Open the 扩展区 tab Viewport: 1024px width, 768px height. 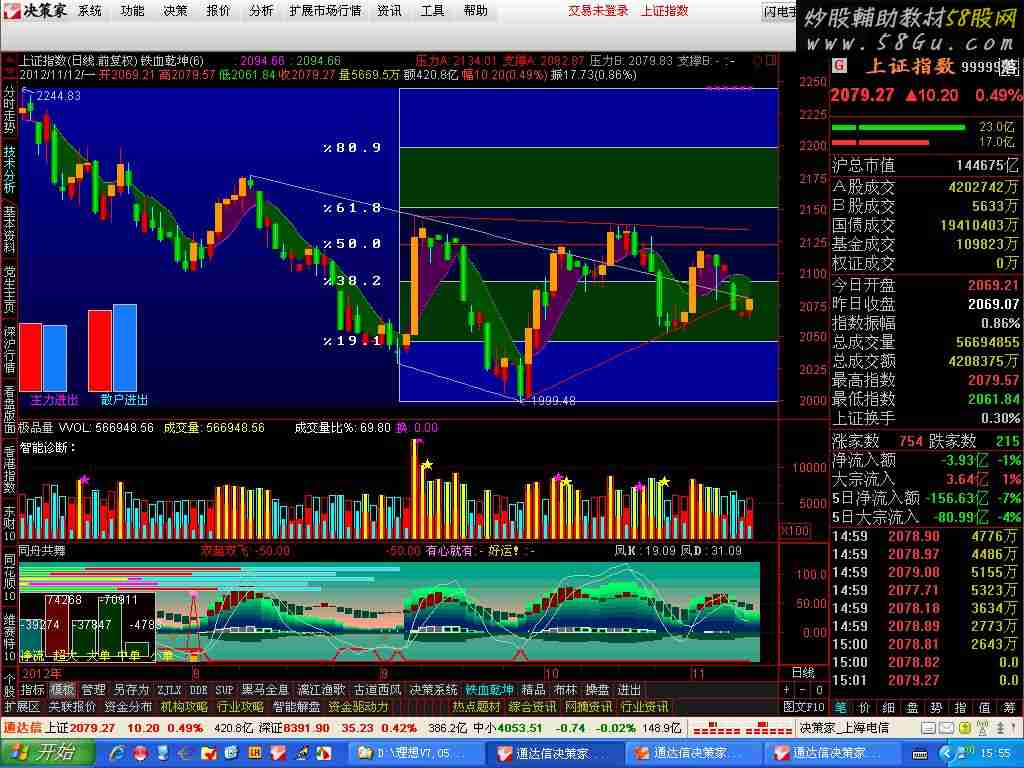(x=22, y=707)
